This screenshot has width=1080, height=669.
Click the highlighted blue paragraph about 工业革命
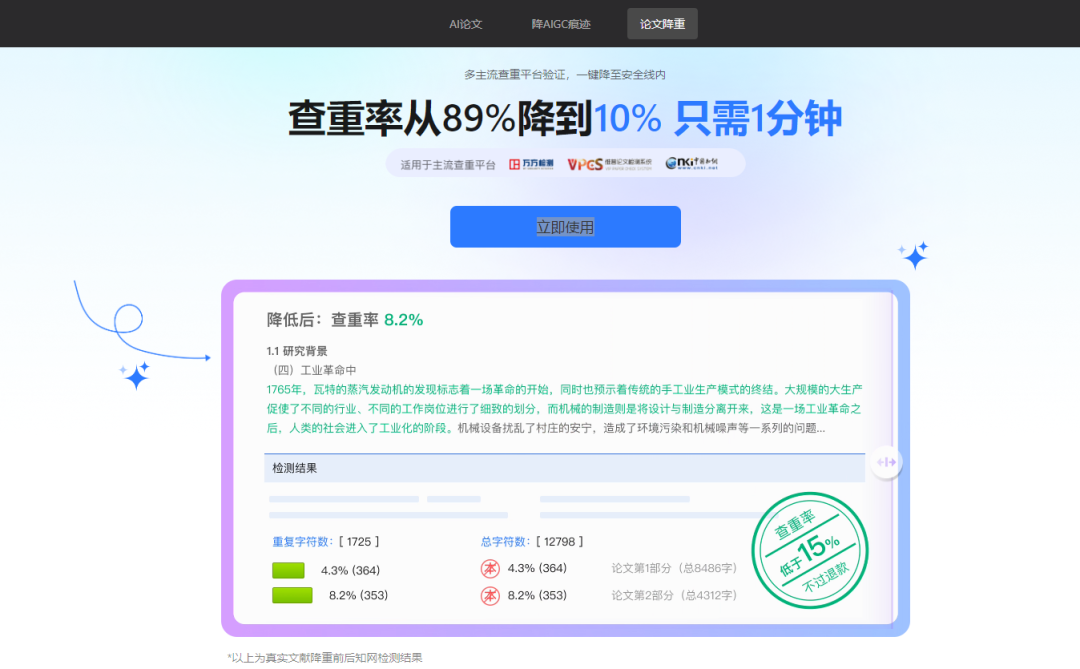click(565, 407)
